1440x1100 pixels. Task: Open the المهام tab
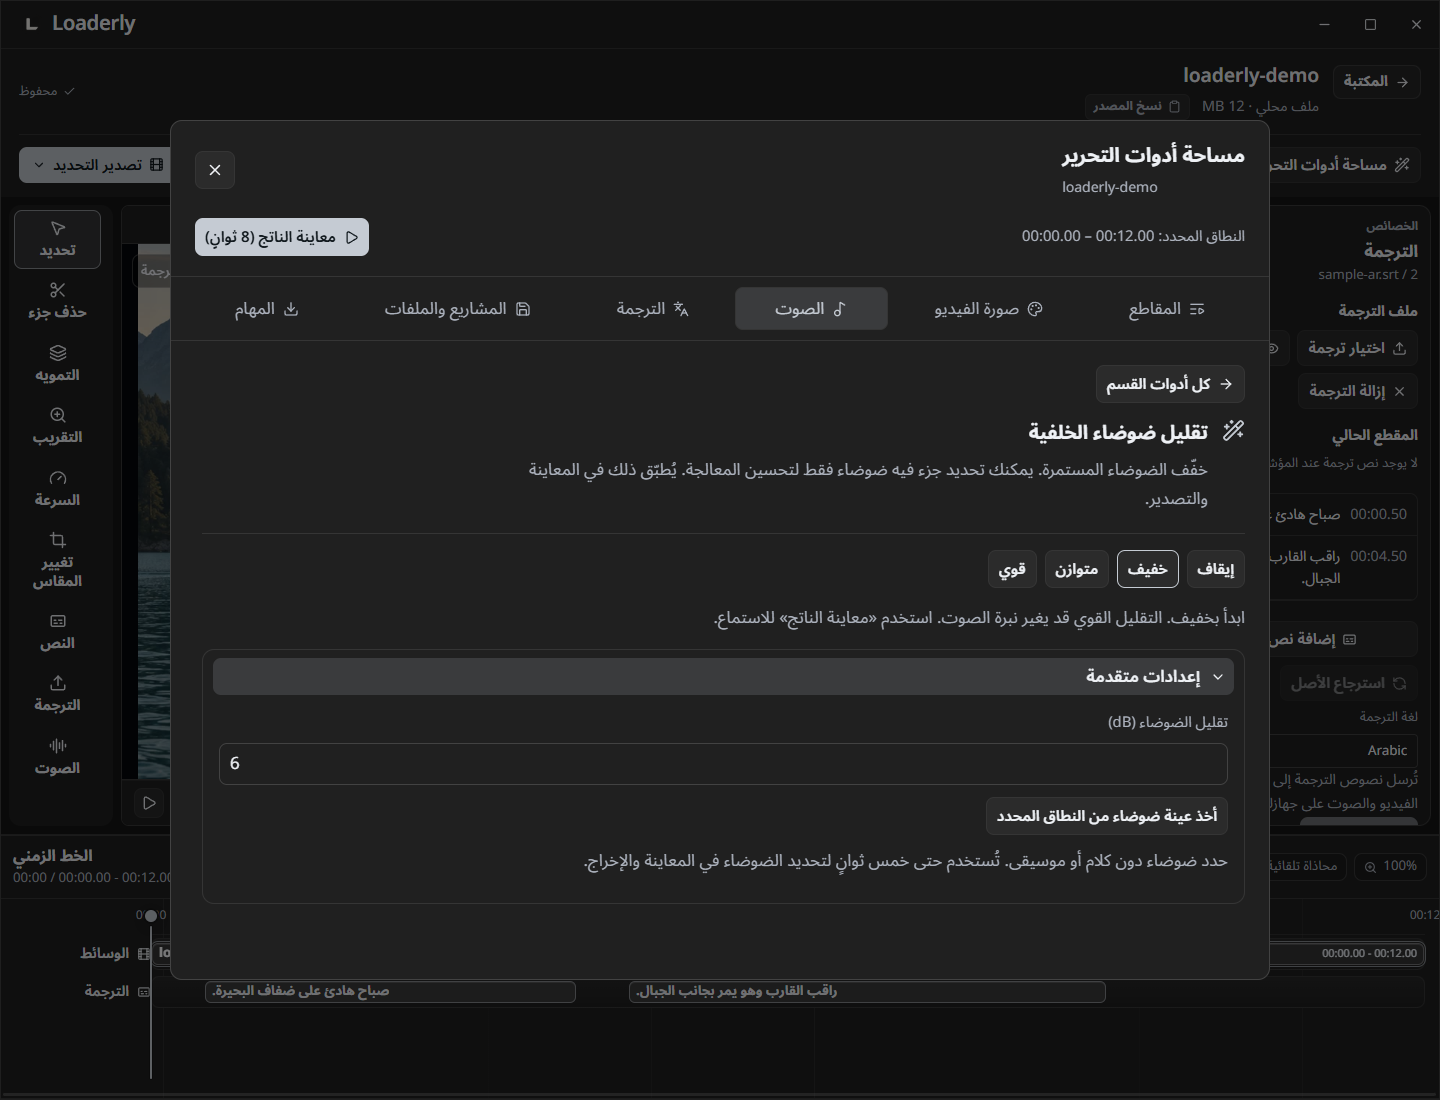[267, 309]
